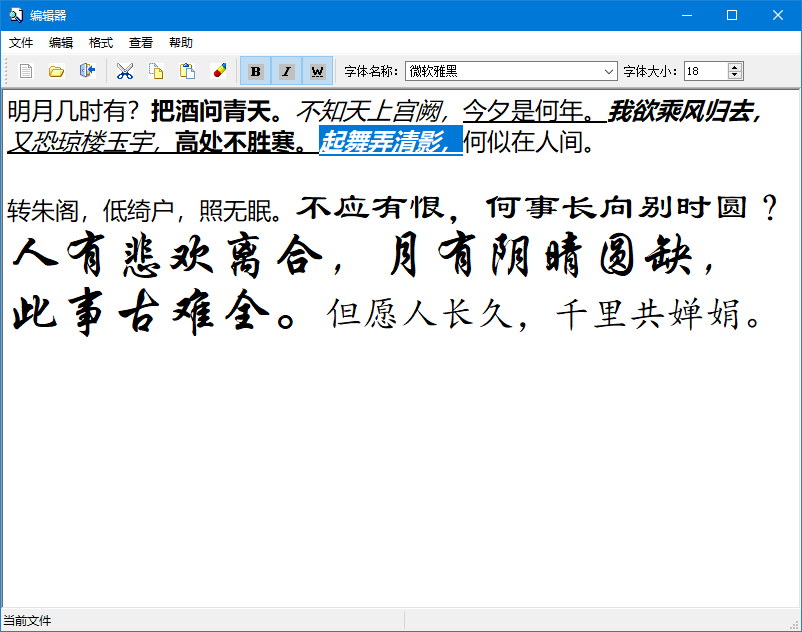Open a file using the folder icon
The width and height of the screenshot is (802, 632).
(x=56, y=71)
